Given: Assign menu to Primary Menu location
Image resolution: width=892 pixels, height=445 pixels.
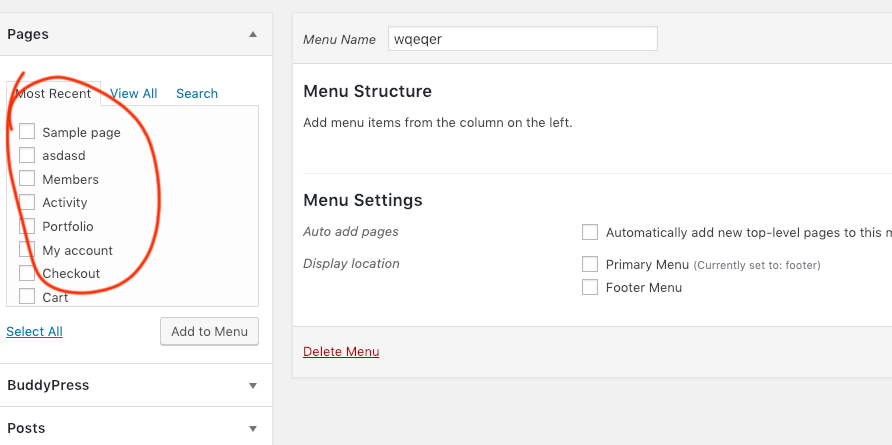Looking at the screenshot, I should coord(590,264).
